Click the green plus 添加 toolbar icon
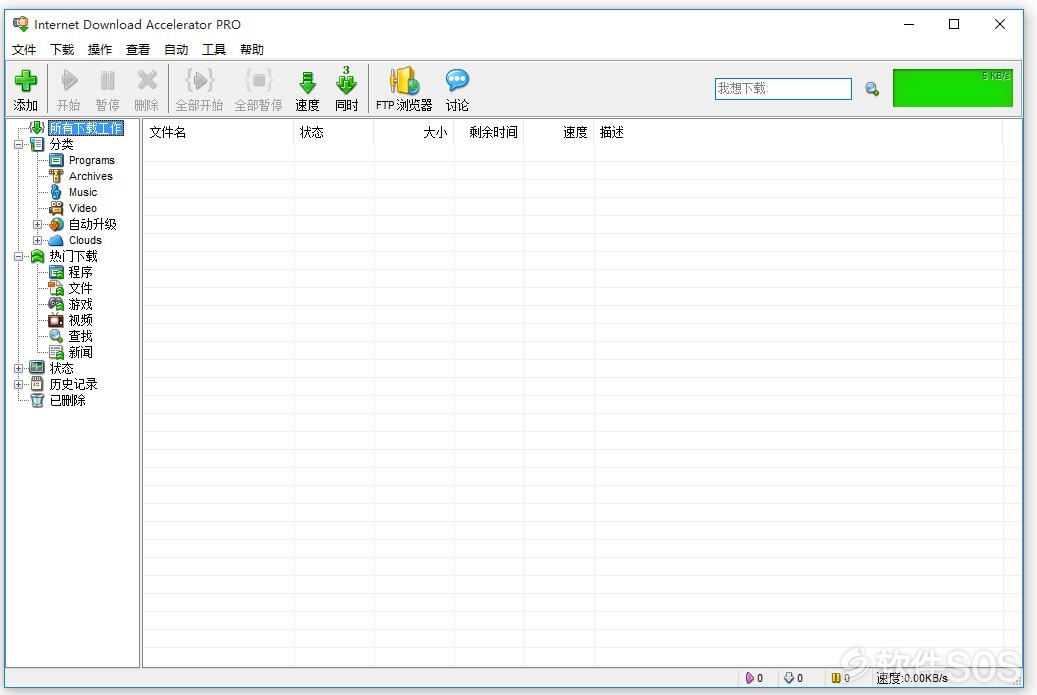The height and width of the screenshot is (695, 1037). 26,81
